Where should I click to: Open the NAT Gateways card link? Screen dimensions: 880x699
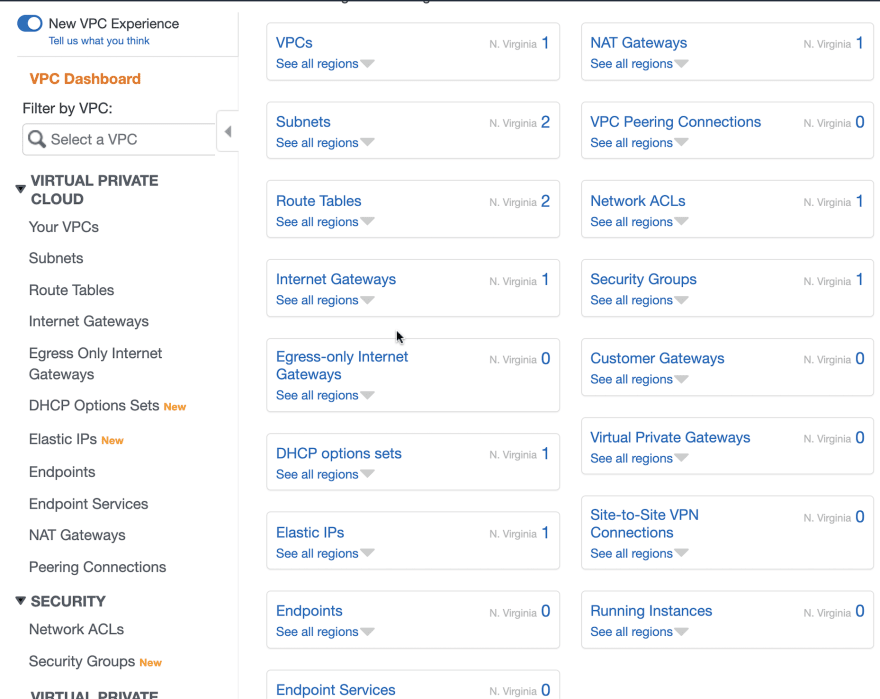click(639, 43)
